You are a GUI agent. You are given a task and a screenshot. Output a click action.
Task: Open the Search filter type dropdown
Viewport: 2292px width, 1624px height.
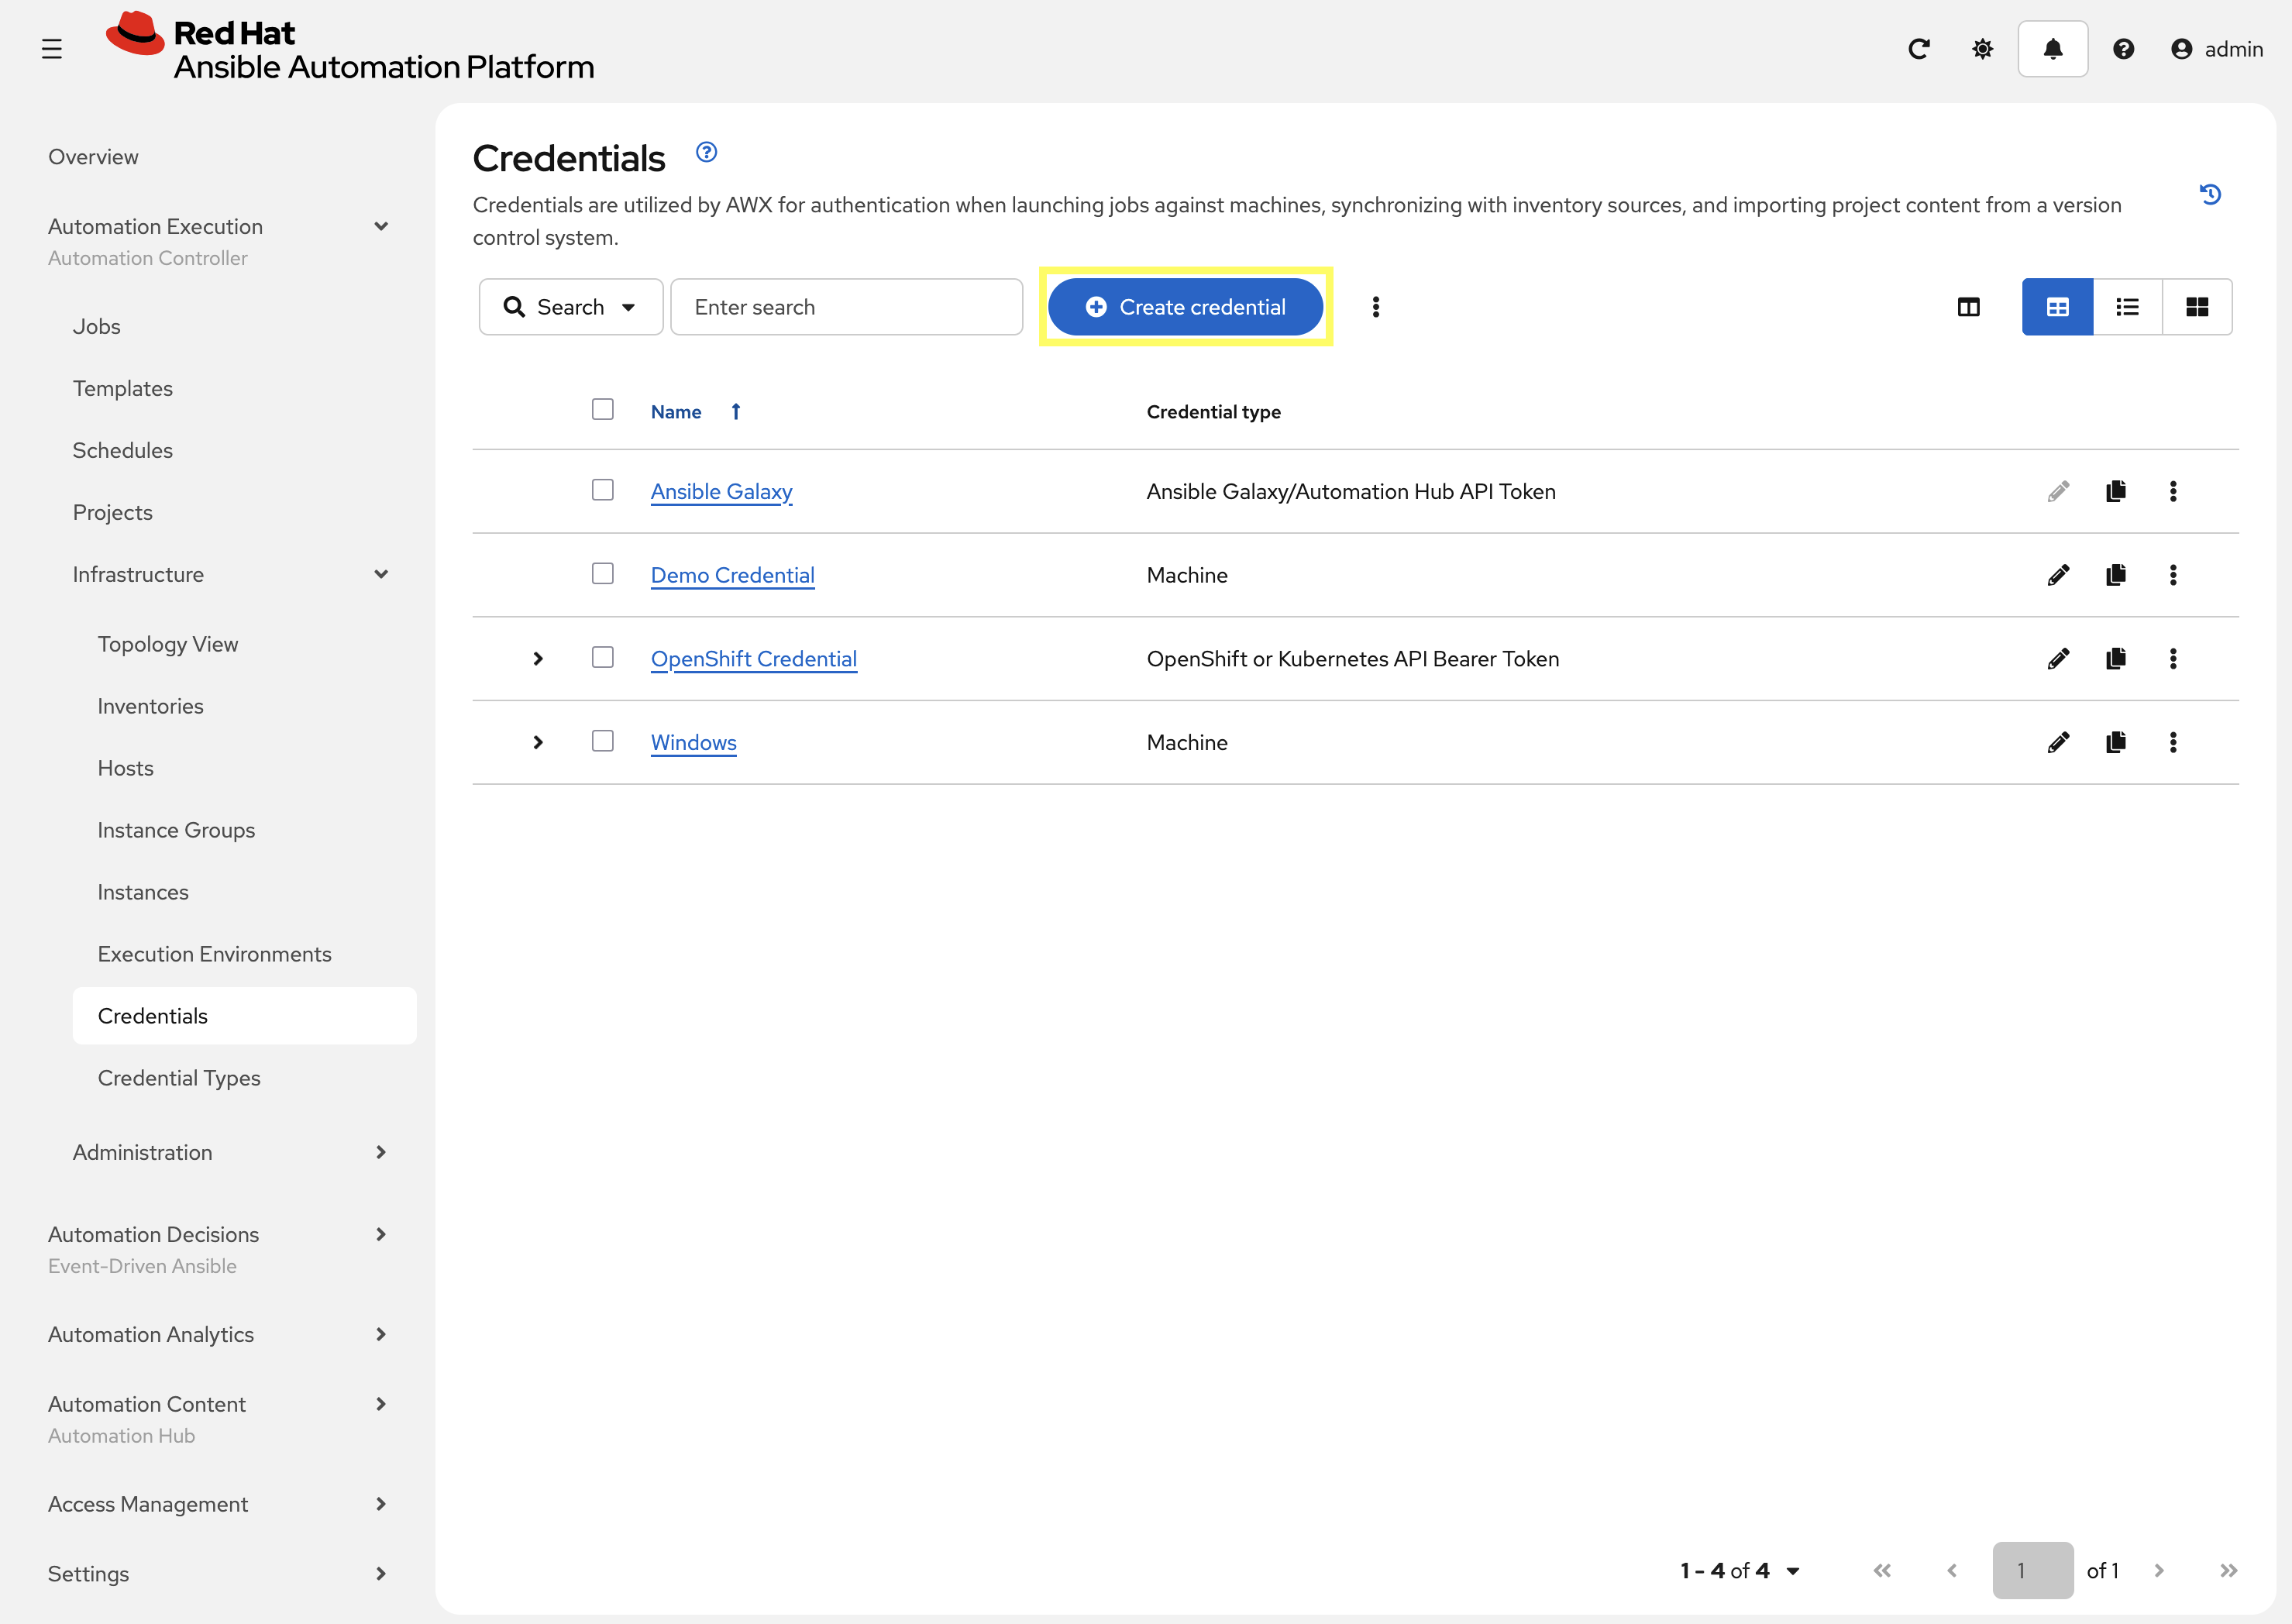click(x=570, y=307)
